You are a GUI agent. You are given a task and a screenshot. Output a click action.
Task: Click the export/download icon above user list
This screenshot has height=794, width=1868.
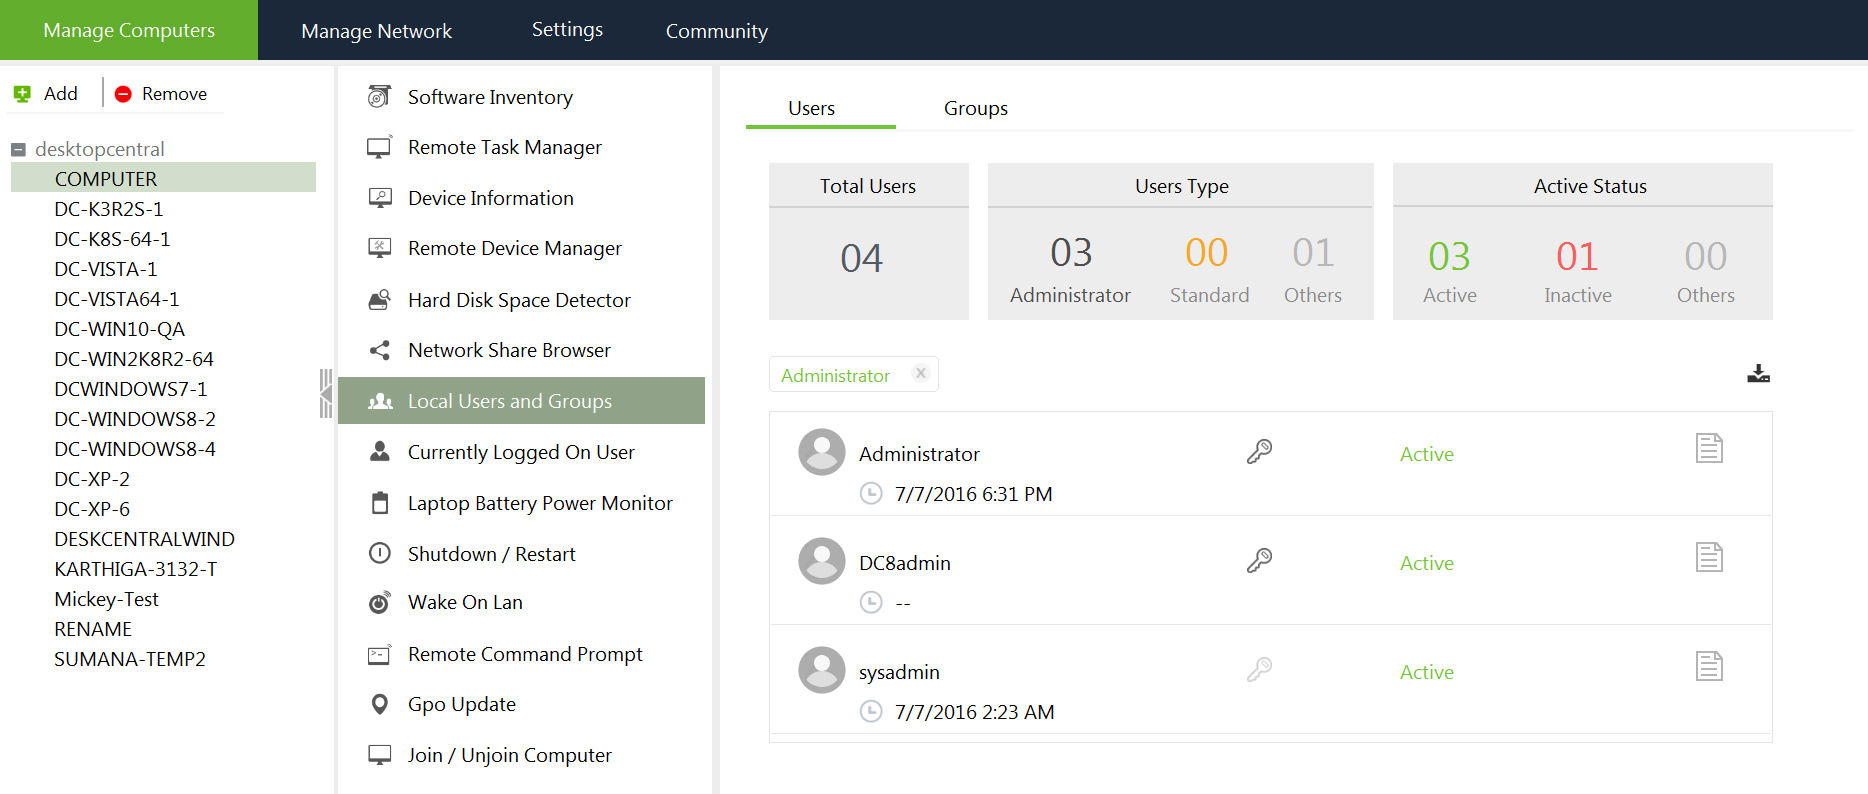click(1758, 374)
